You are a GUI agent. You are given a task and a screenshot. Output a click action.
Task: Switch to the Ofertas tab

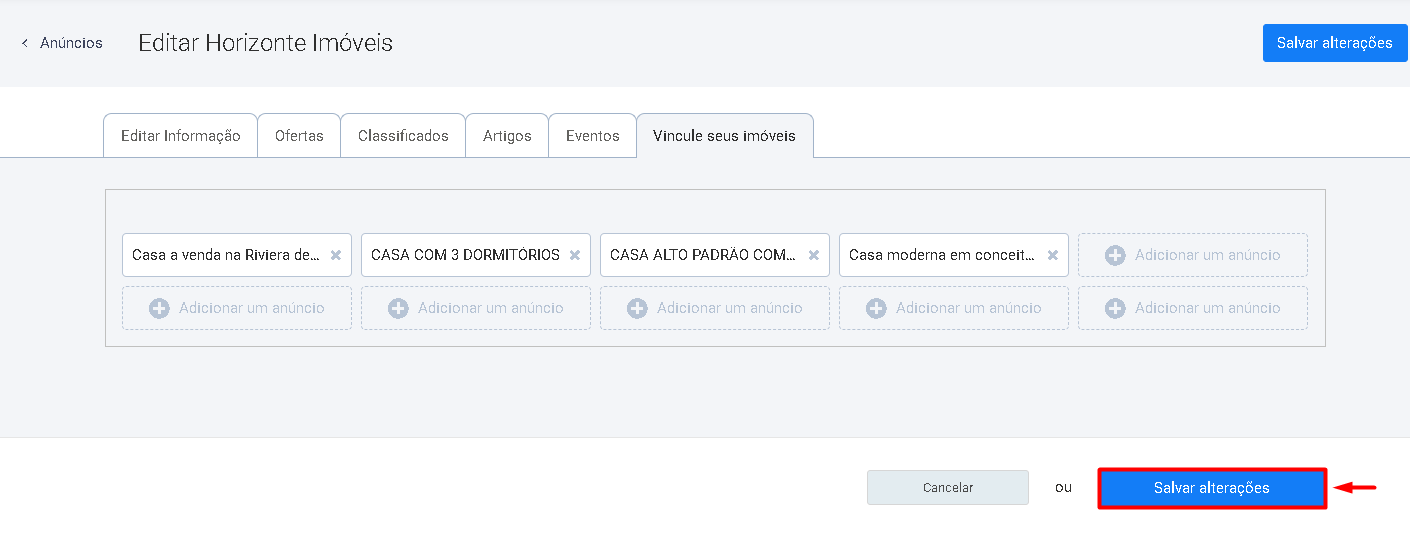[x=300, y=136]
